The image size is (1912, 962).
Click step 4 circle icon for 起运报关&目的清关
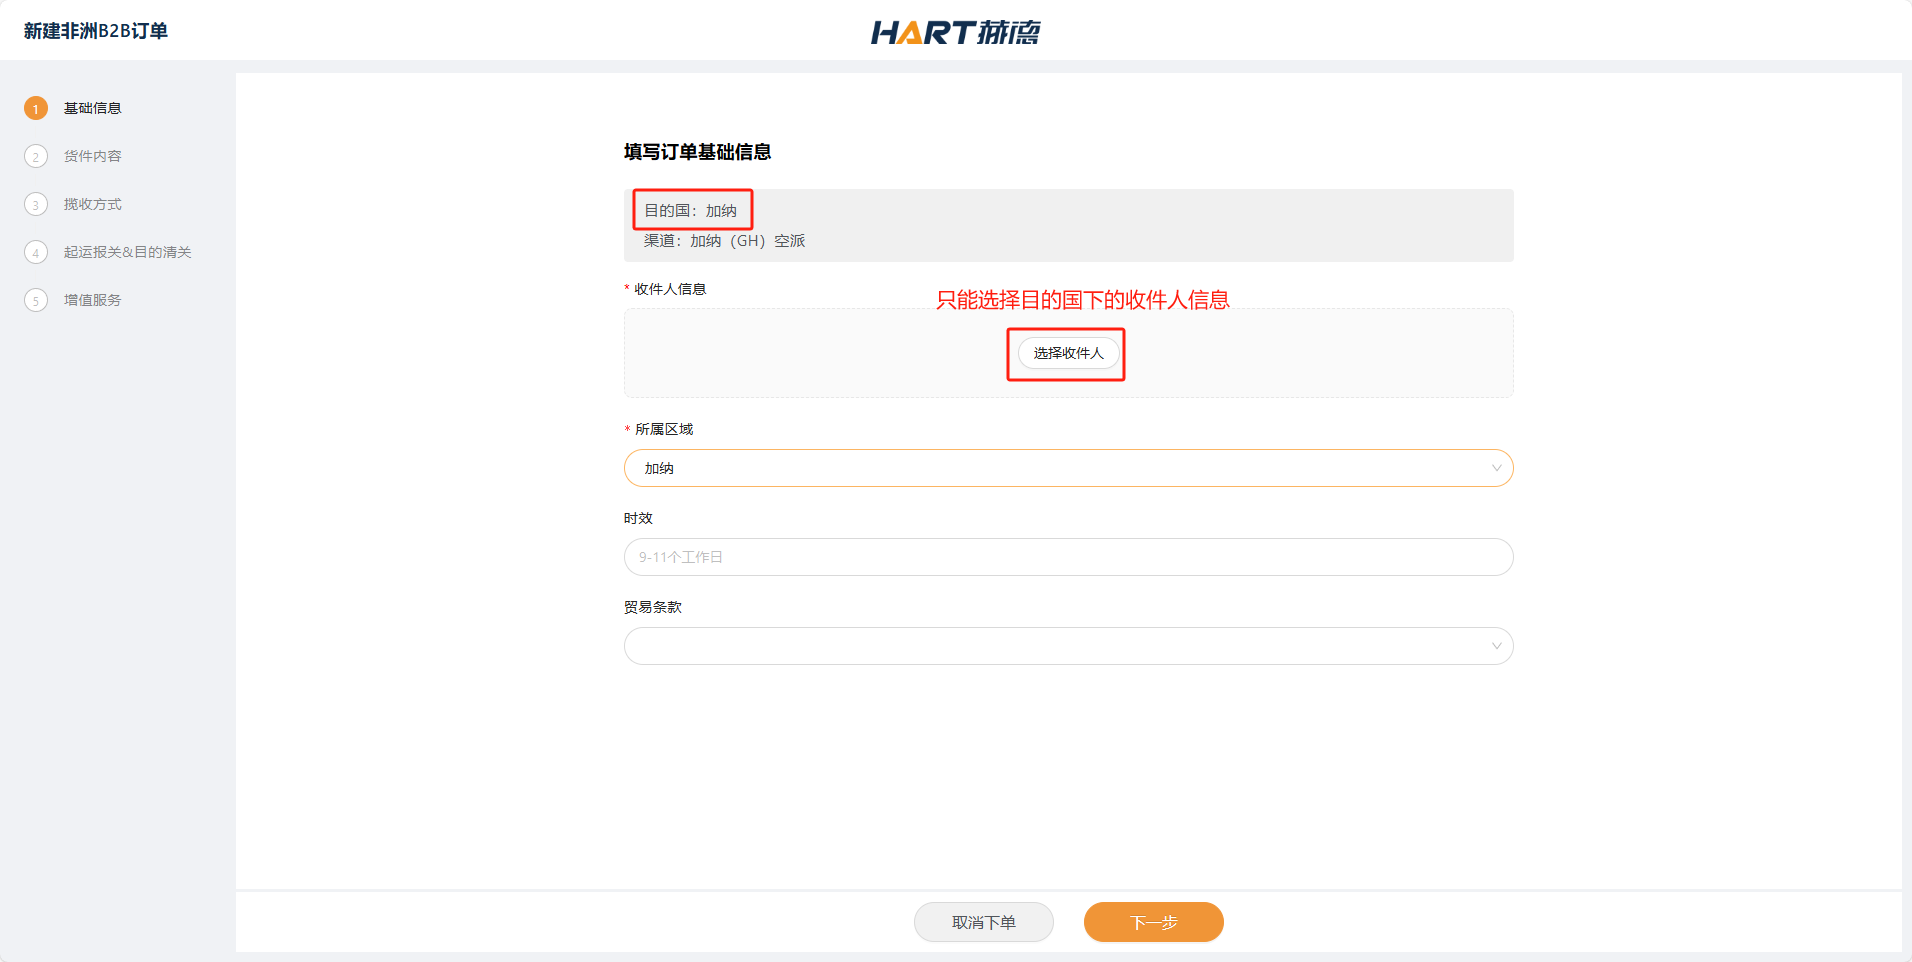point(36,252)
